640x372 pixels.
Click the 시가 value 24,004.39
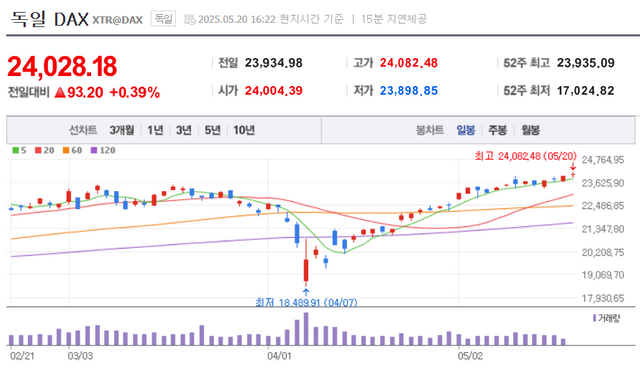273,91
